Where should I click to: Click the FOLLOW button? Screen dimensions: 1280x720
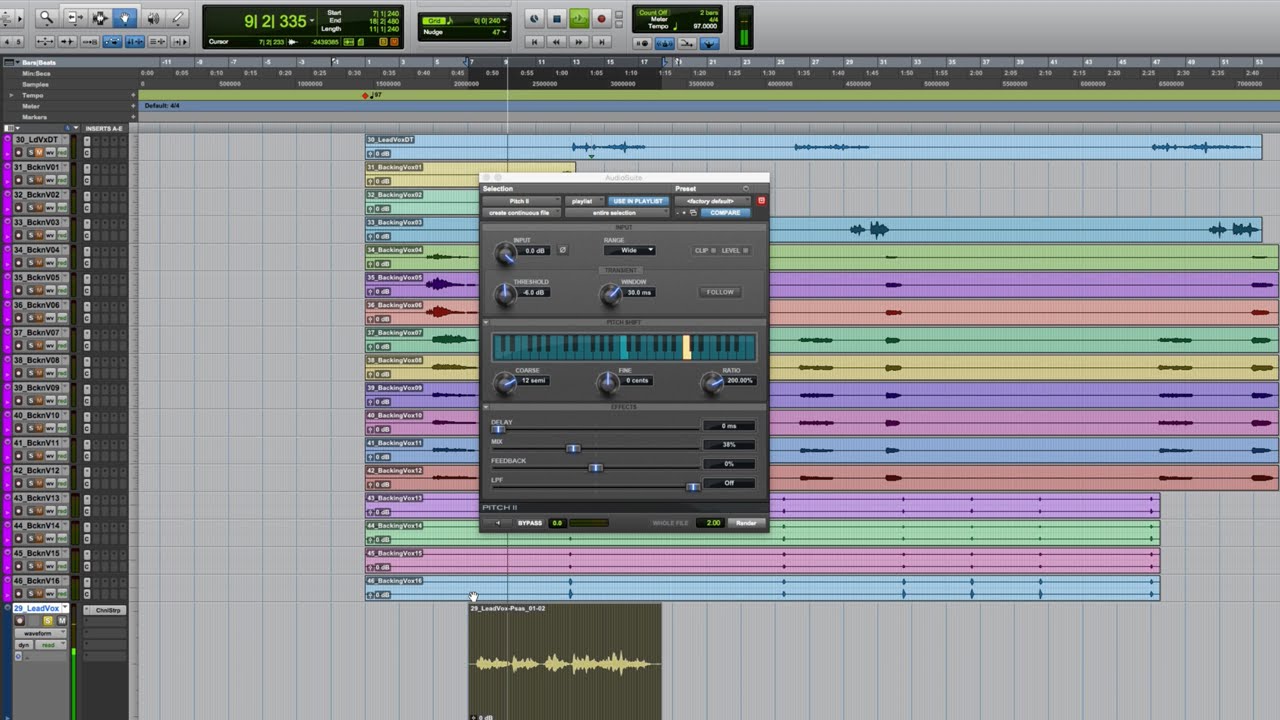(720, 292)
